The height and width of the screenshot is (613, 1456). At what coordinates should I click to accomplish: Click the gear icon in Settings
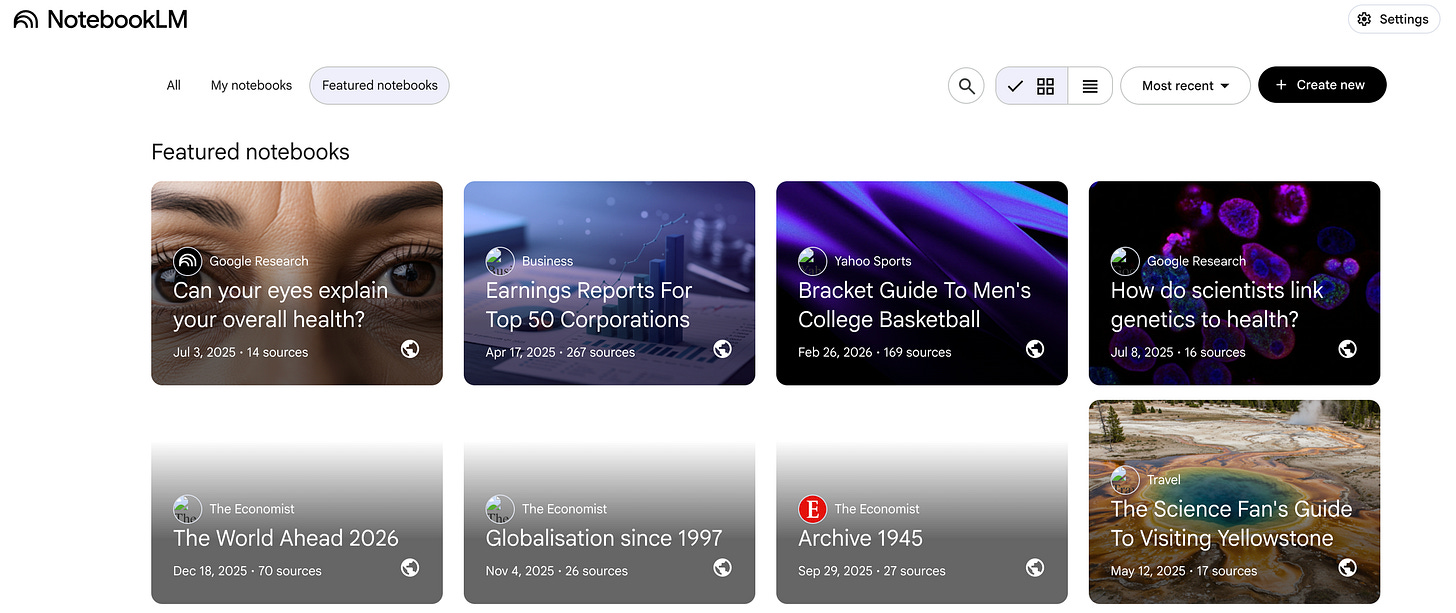point(1366,19)
